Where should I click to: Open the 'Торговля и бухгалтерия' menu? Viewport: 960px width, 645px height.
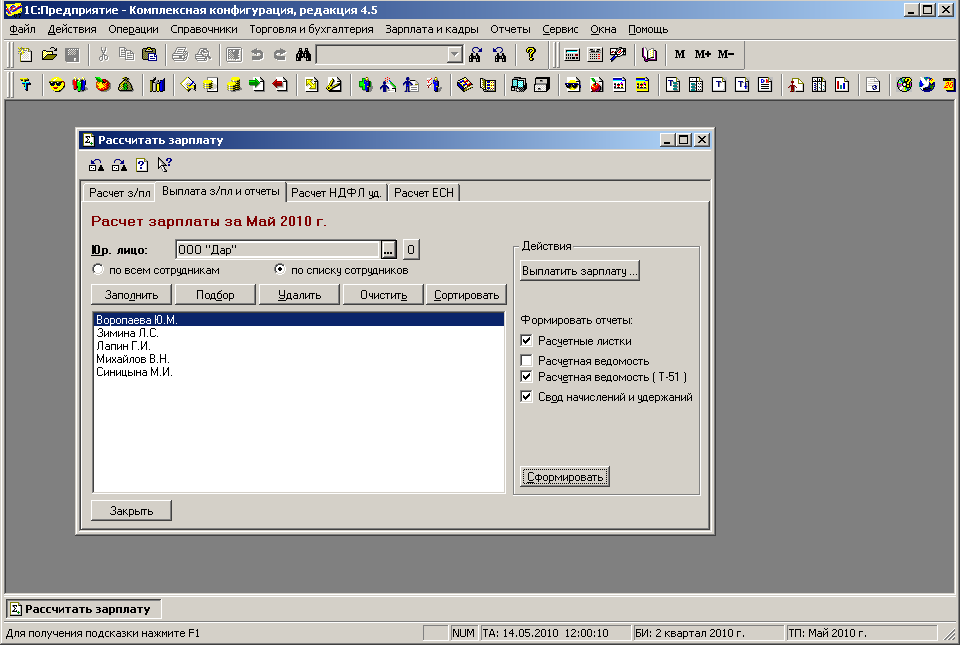[x=312, y=29]
